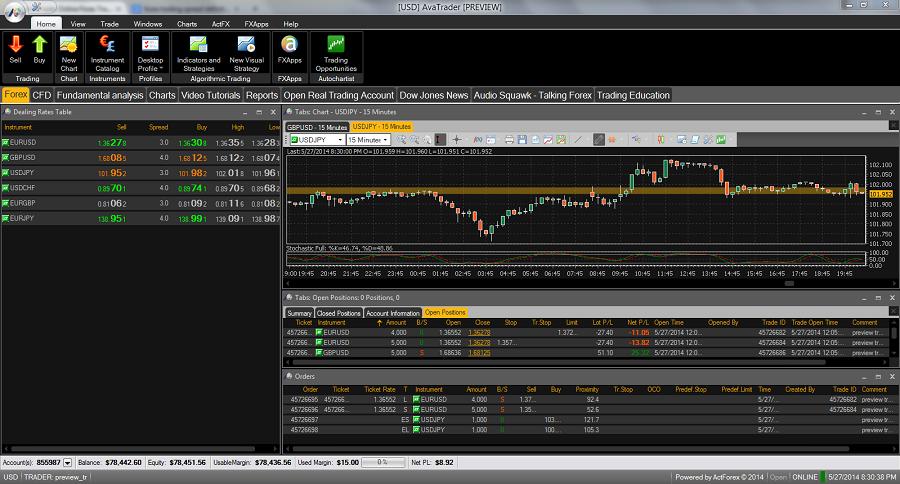The width and height of the screenshot is (900, 484).
Task: Click the red Sell arrow icon
Action: click(15, 45)
